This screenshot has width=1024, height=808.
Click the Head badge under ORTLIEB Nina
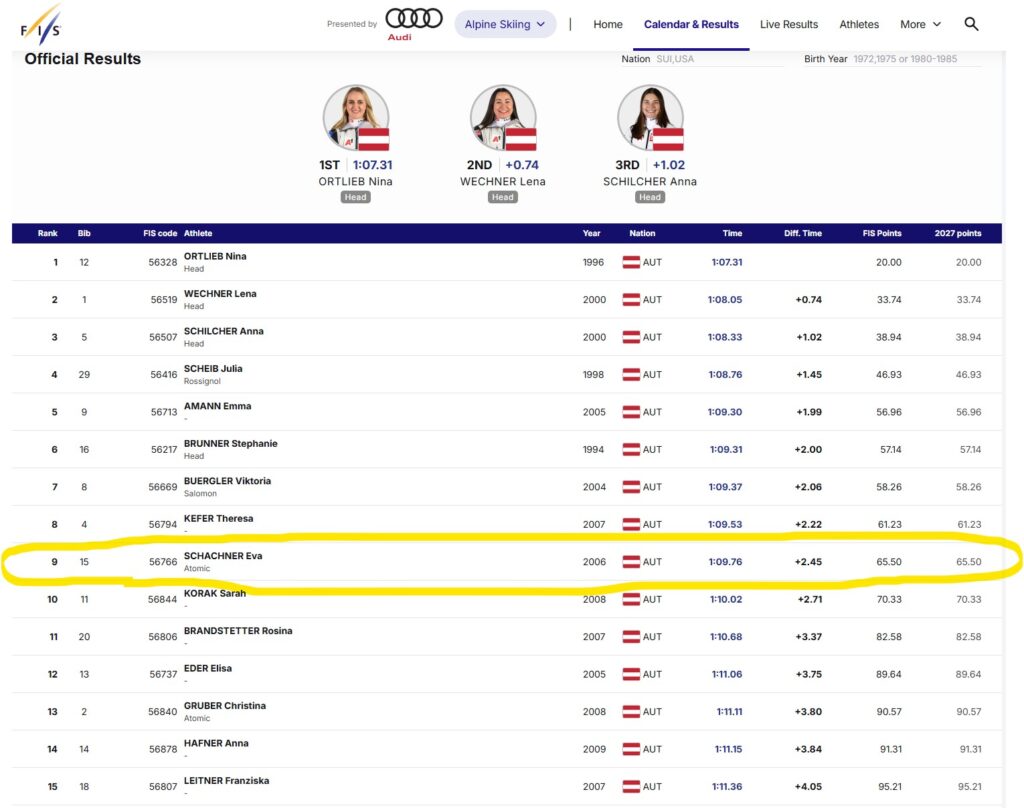[x=355, y=197]
